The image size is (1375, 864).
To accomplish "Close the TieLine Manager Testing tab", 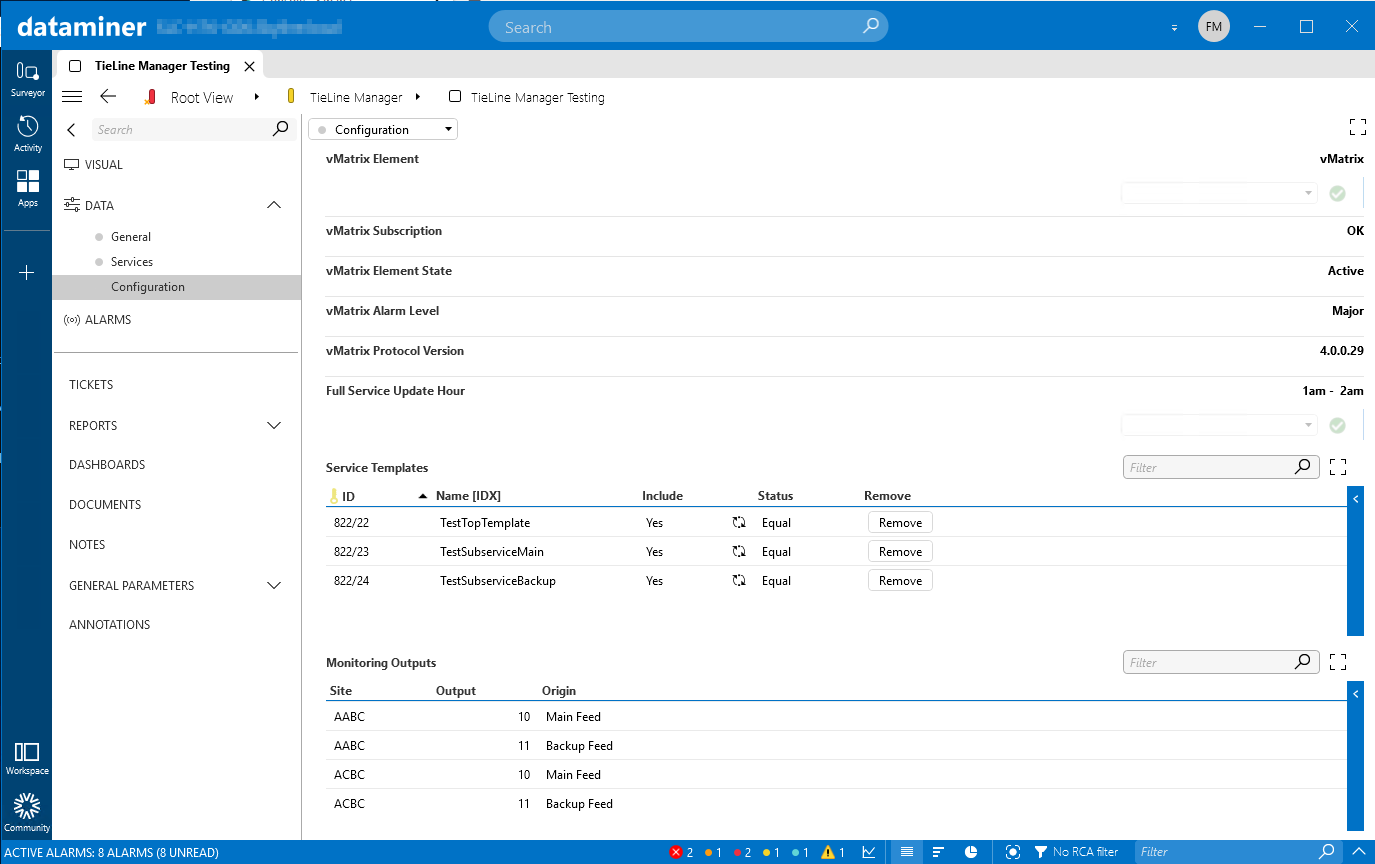I will (250, 66).
